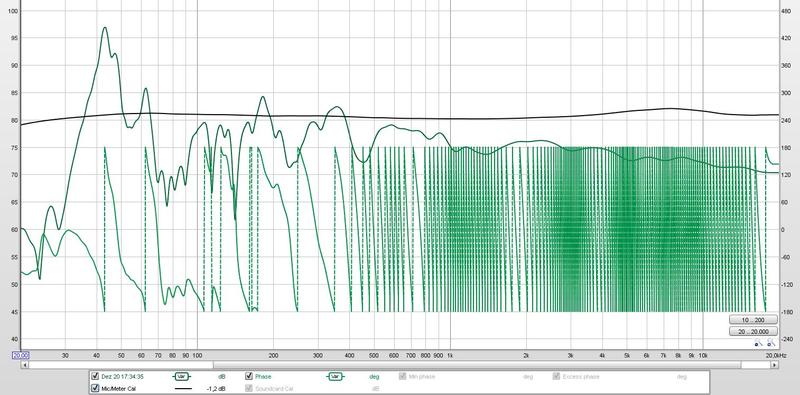Viewport: 800px width, 395px height.
Task: Click the Var smoothing icon beside Phase
Action: (335, 377)
